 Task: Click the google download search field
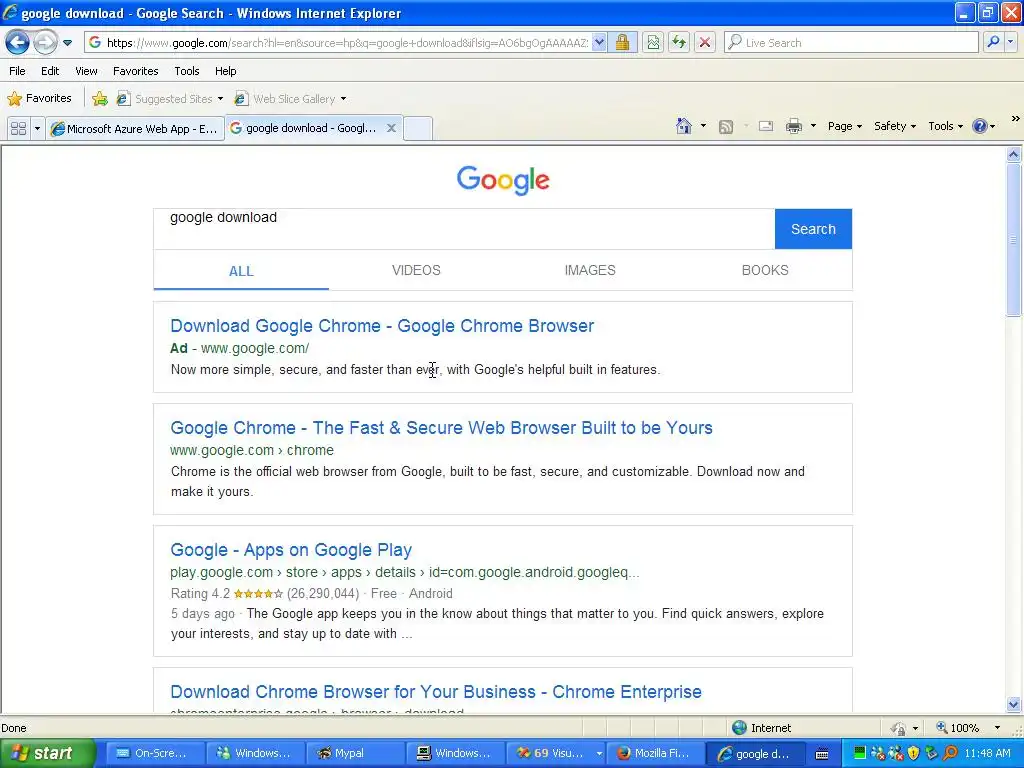[464, 229]
